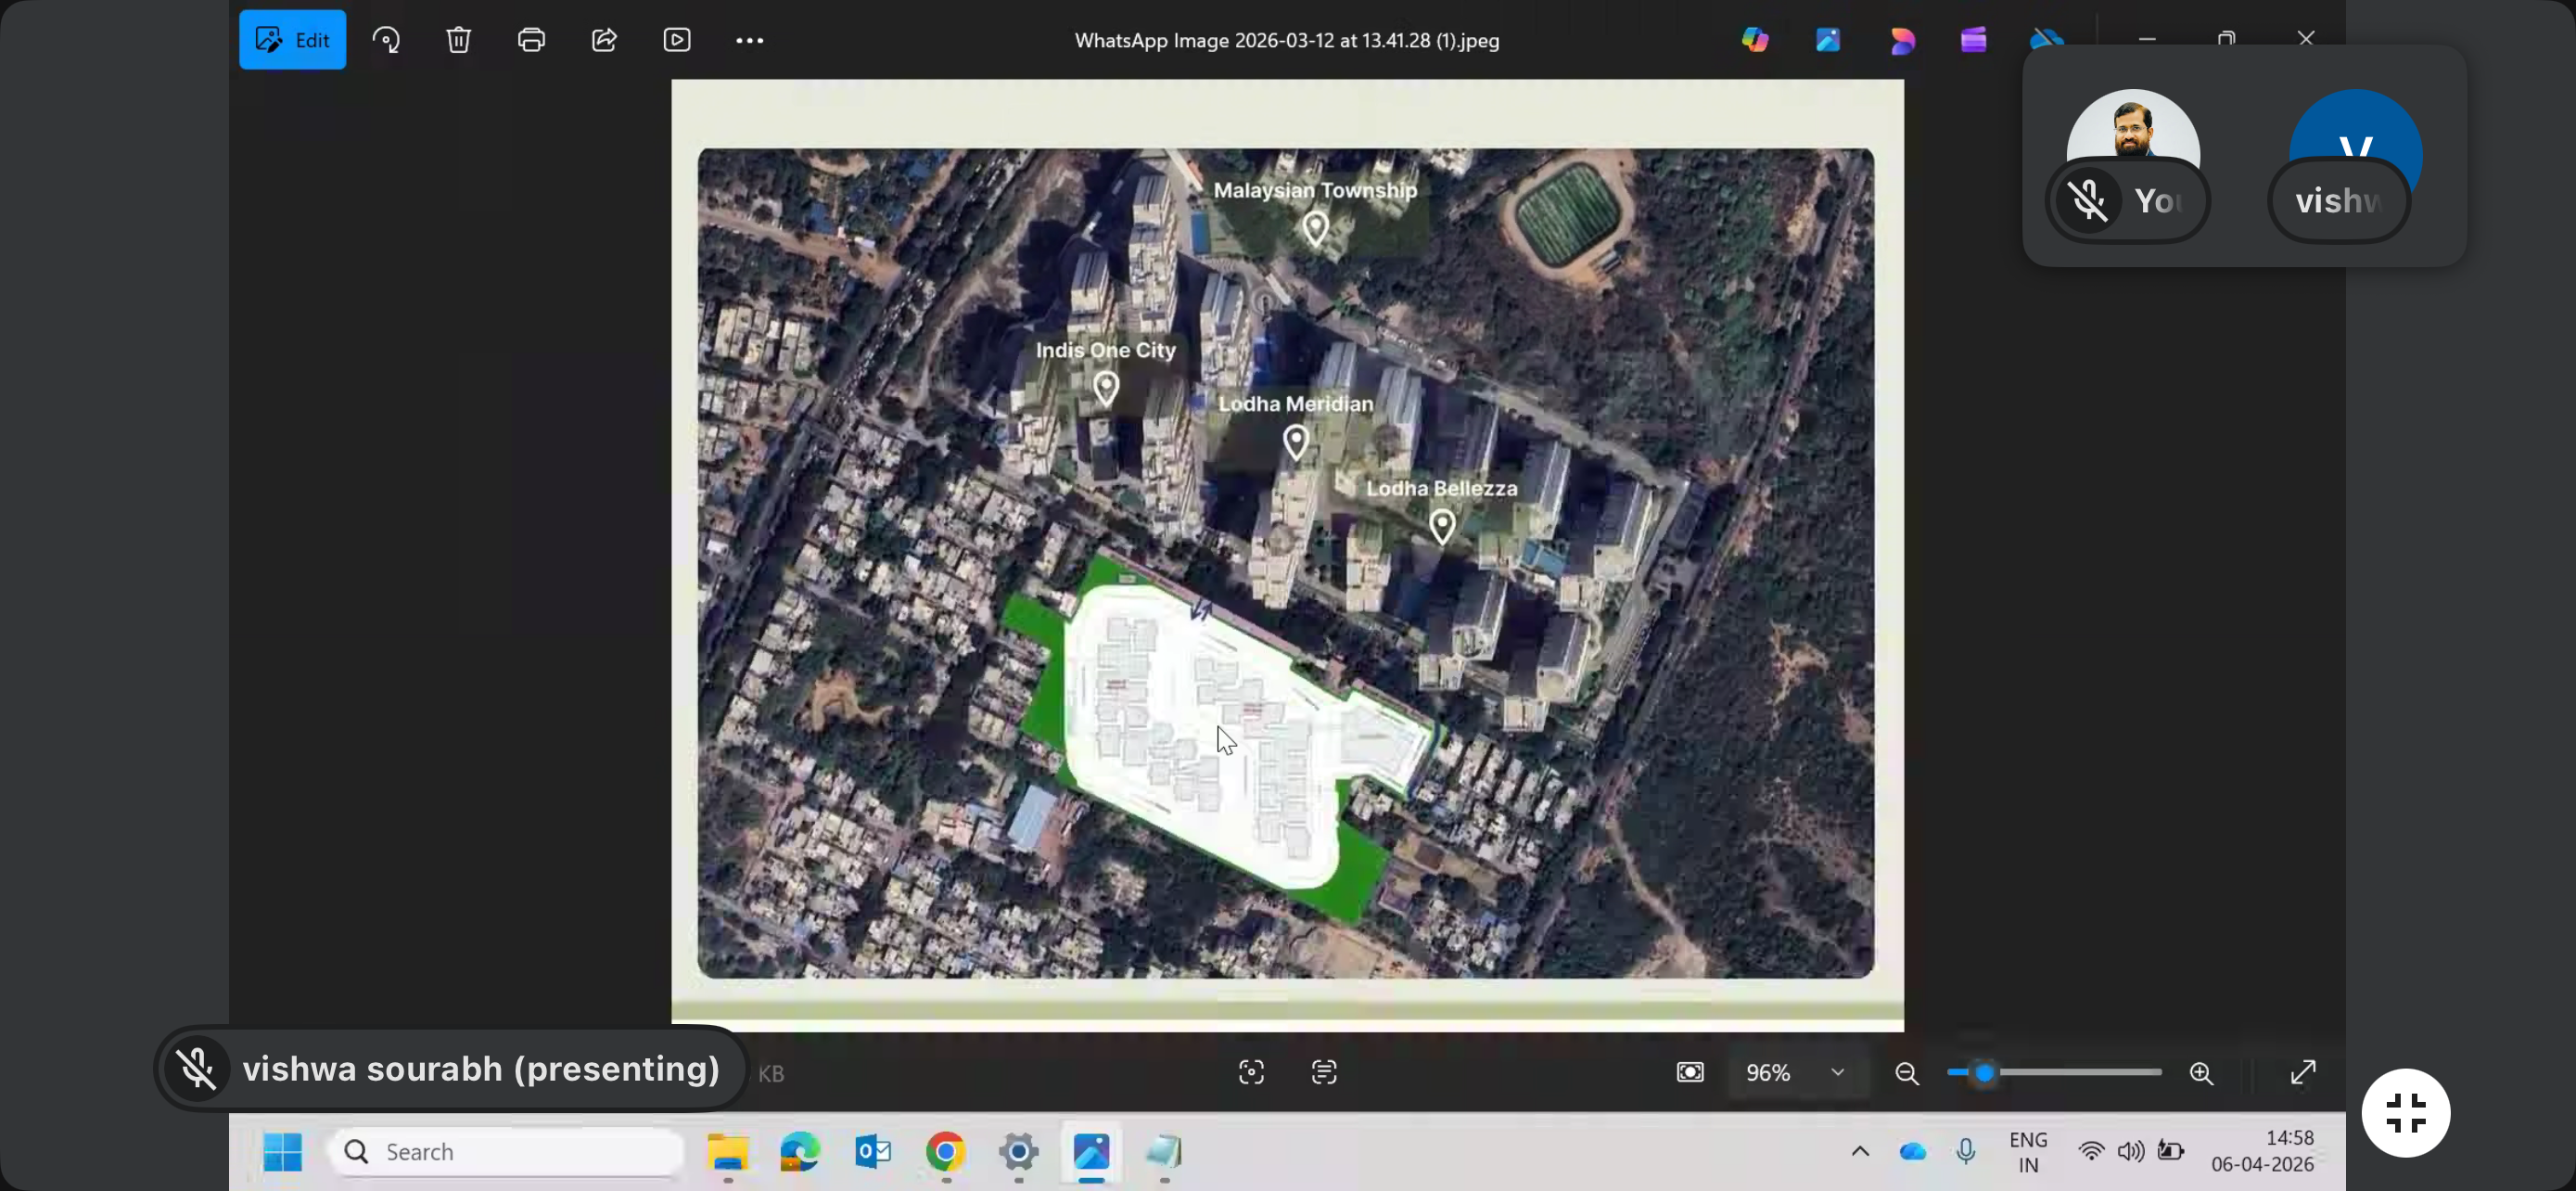Open the Share icon in the toolbar
The image size is (2576, 1191).
click(604, 40)
